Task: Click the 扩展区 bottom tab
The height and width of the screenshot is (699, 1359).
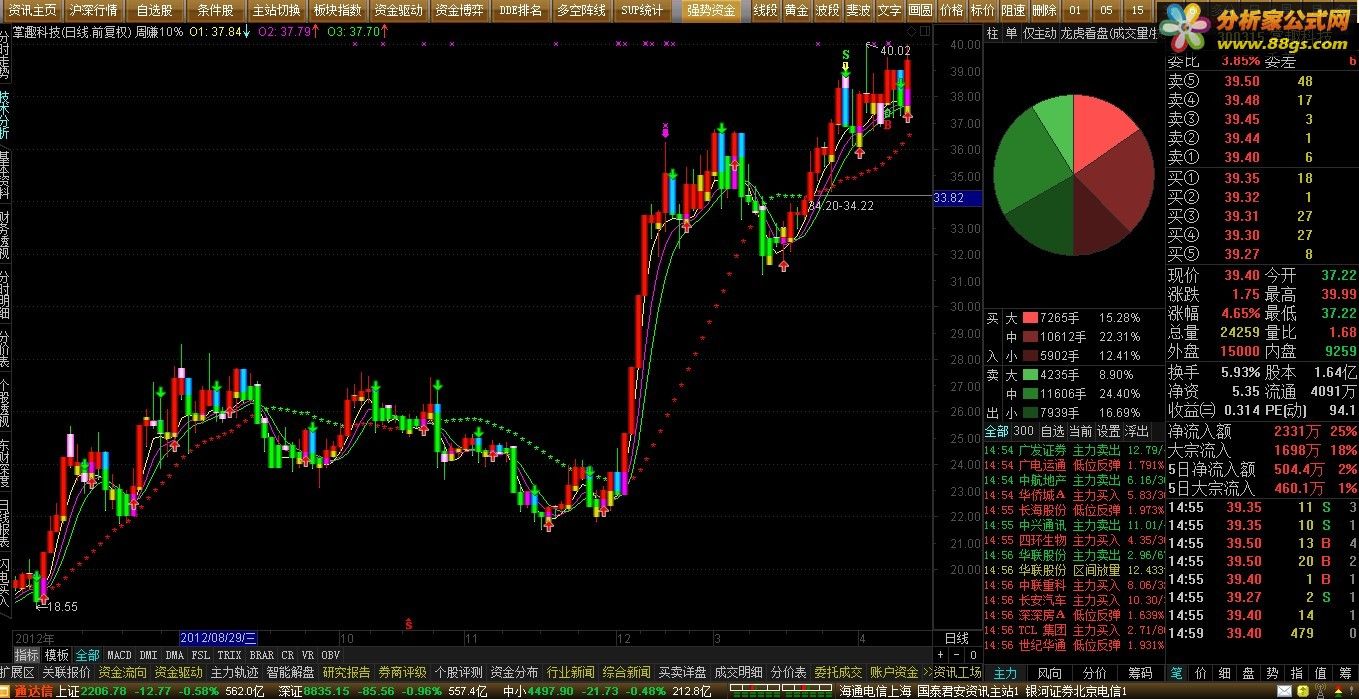Action: [x=17, y=672]
